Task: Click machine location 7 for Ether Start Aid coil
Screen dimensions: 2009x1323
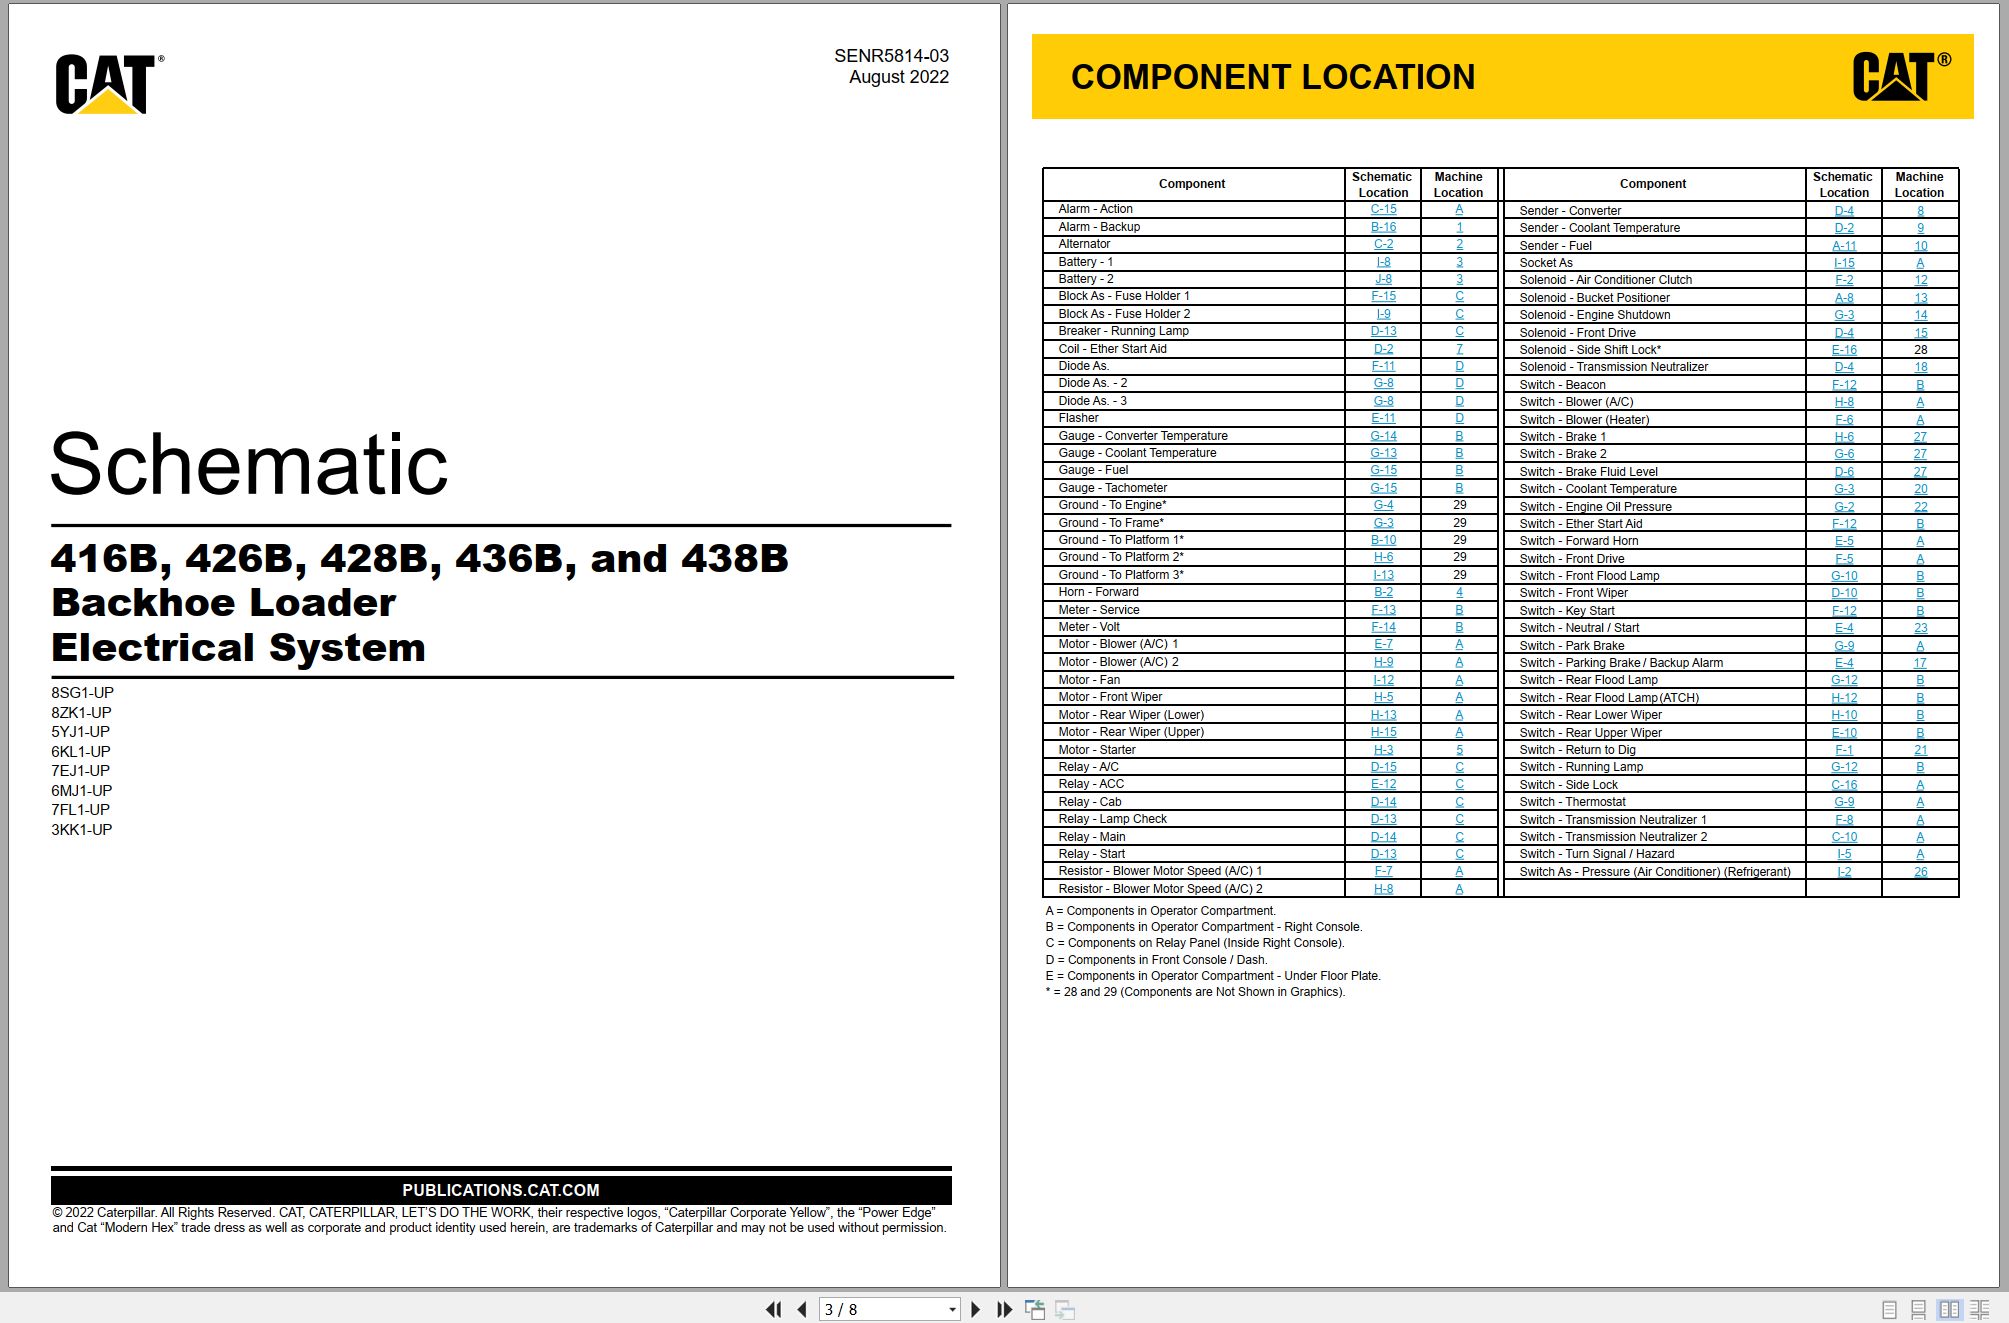Action: (x=1459, y=349)
